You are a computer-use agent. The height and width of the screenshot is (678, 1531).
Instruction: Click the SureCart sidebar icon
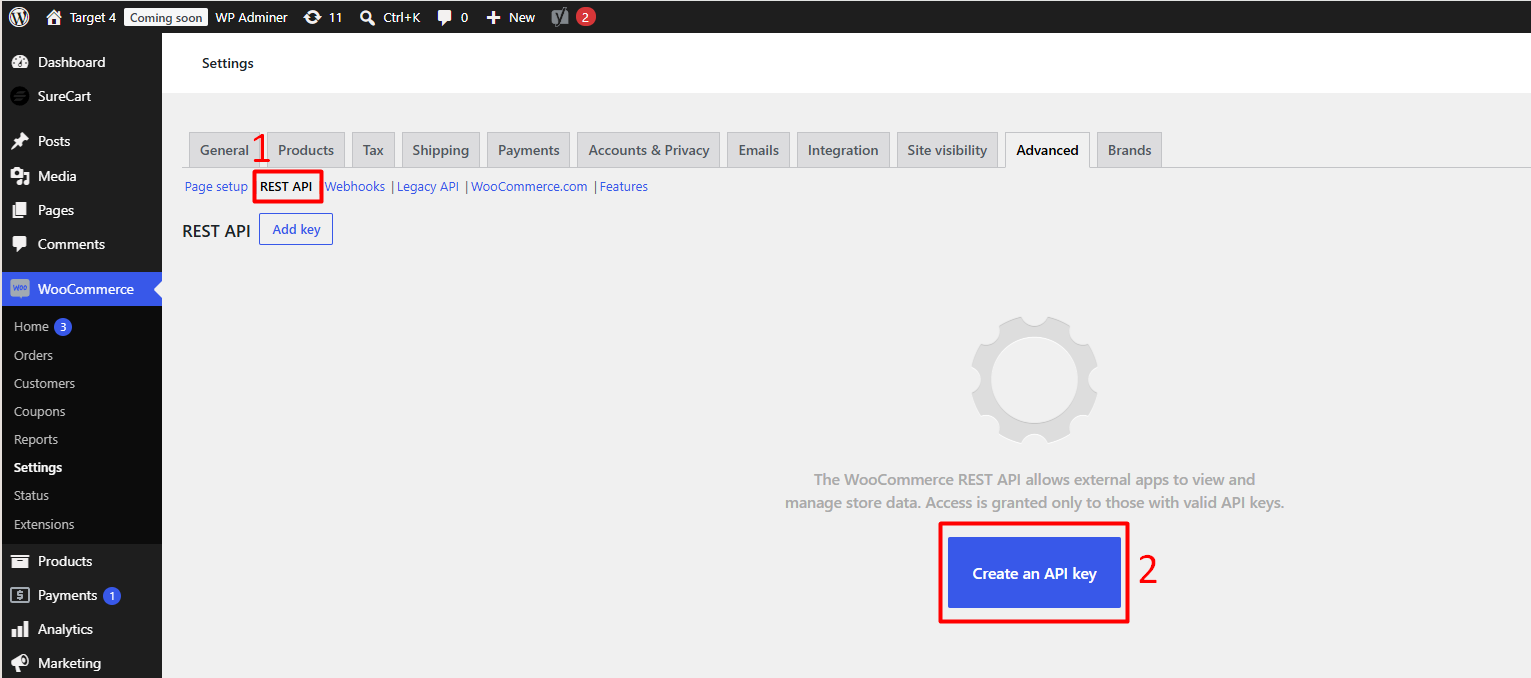click(19, 96)
